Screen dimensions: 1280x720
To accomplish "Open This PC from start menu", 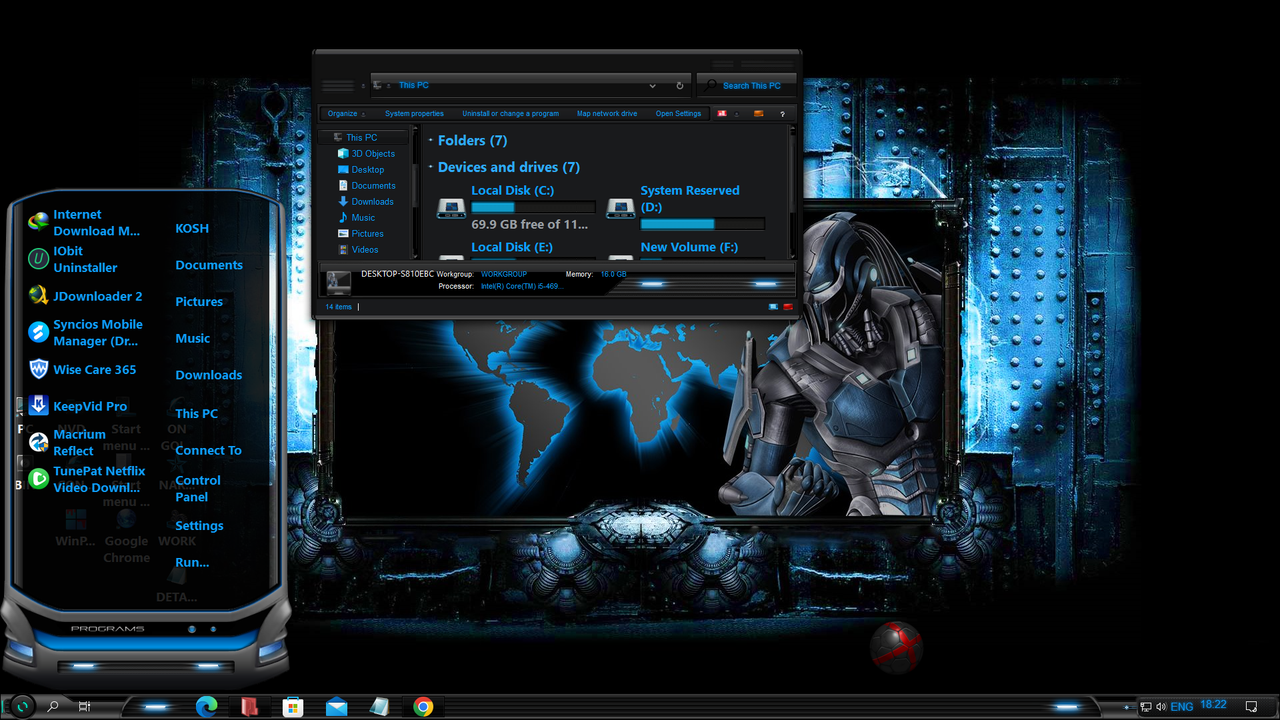I will (196, 413).
